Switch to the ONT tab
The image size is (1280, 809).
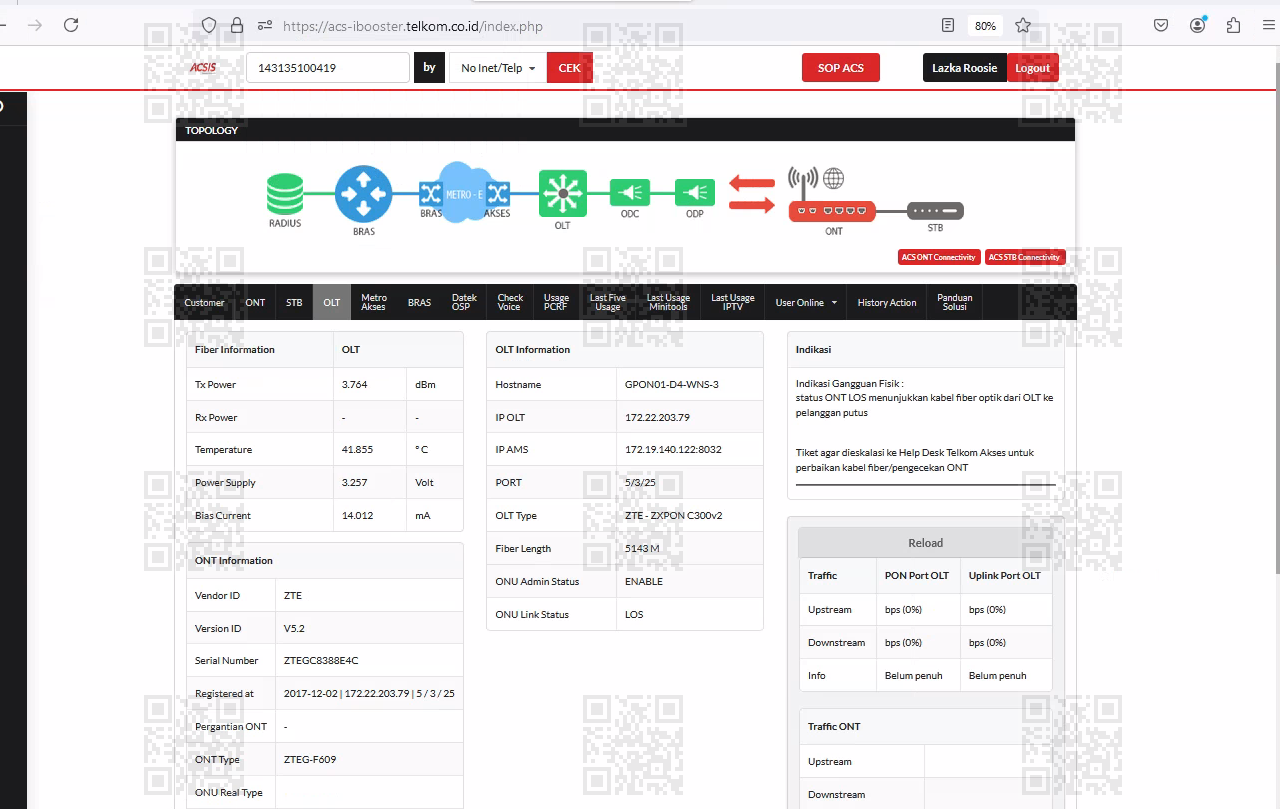[x=255, y=302]
